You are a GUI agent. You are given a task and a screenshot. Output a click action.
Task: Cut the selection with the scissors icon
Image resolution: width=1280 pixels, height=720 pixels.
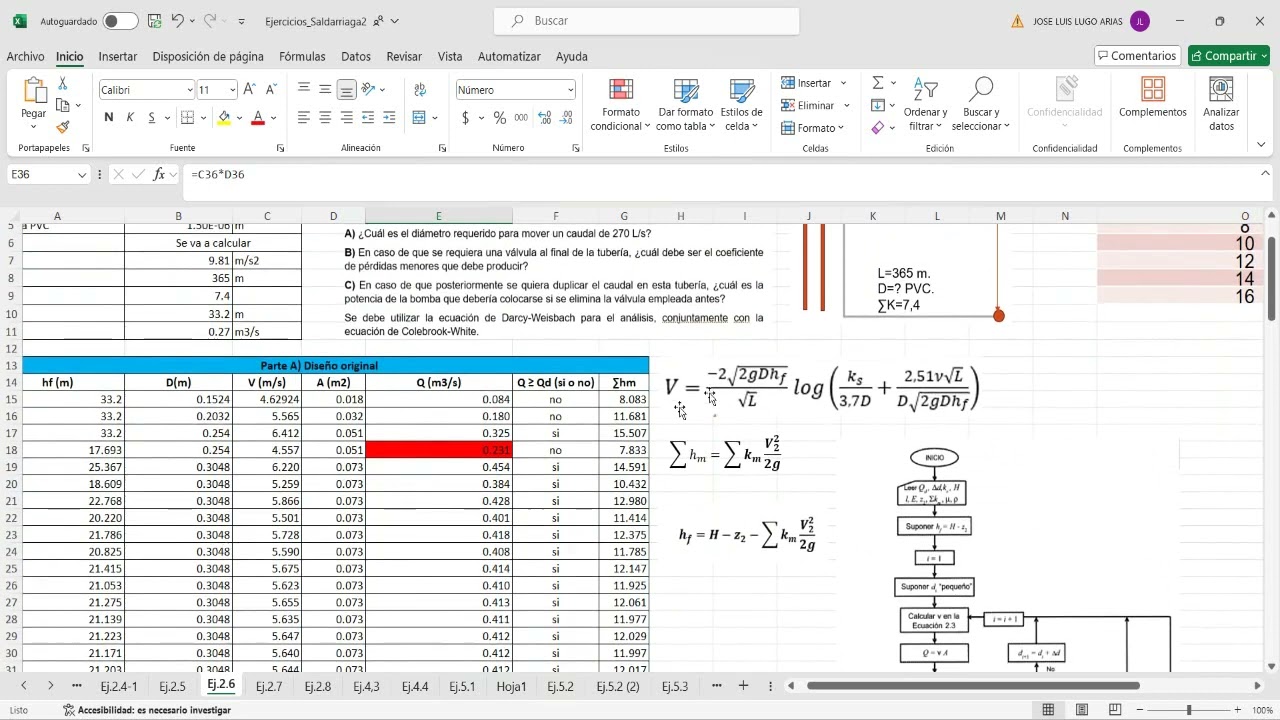pyautogui.click(x=63, y=84)
